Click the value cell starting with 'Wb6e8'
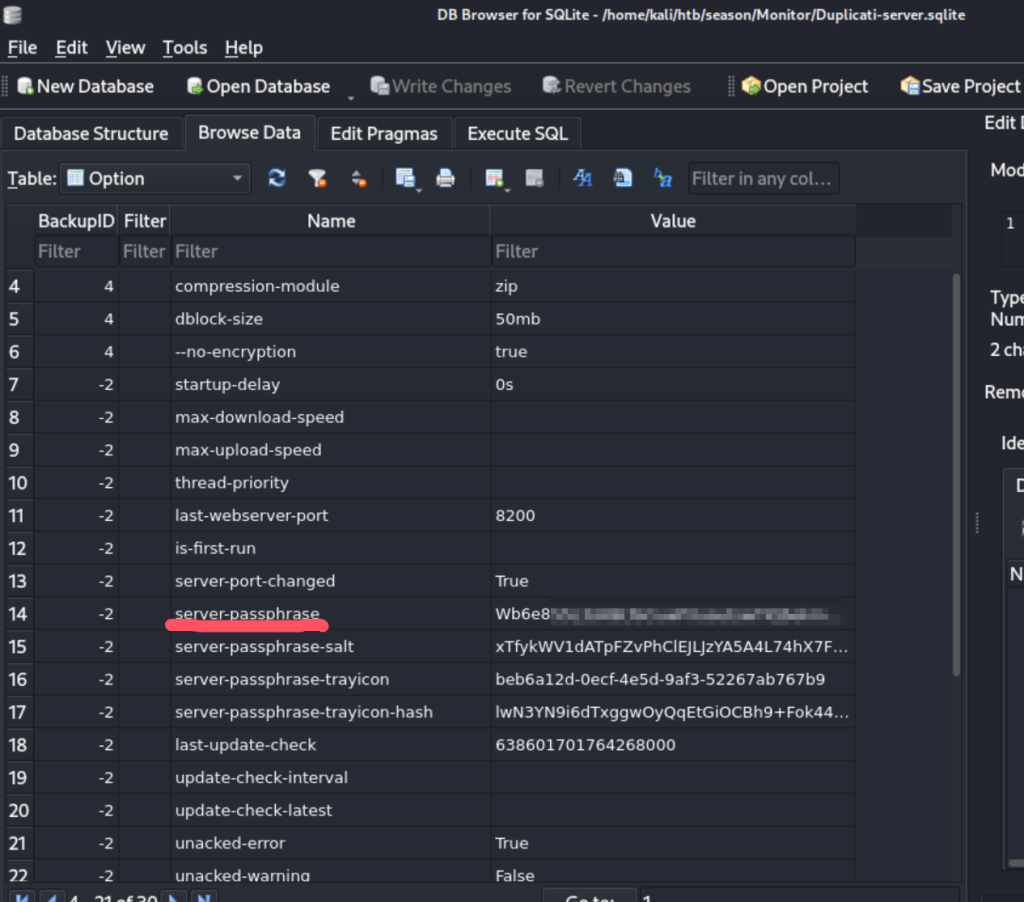The image size is (1024, 902). tap(673, 614)
